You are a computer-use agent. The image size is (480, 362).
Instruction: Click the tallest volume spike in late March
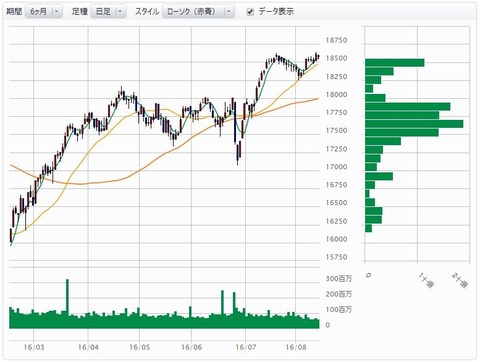[x=67, y=303]
